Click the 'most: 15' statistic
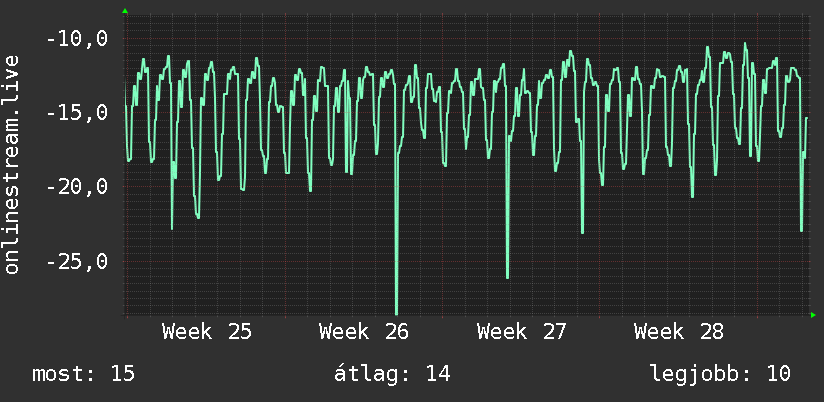Screen dimensions: 824x402 point(84,374)
